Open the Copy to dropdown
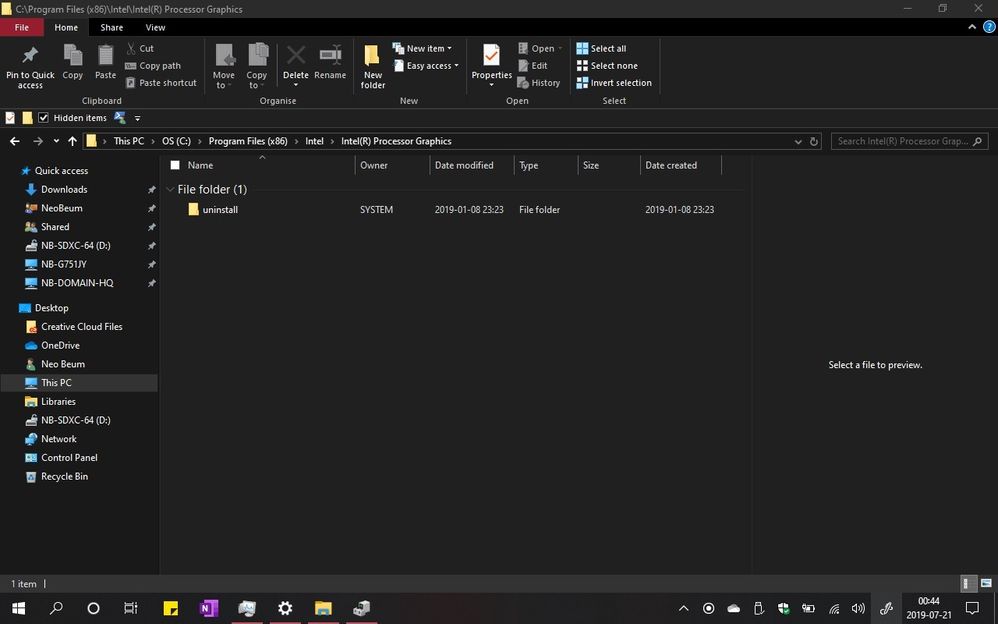Viewport: 998px width, 624px height. (x=257, y=66)
